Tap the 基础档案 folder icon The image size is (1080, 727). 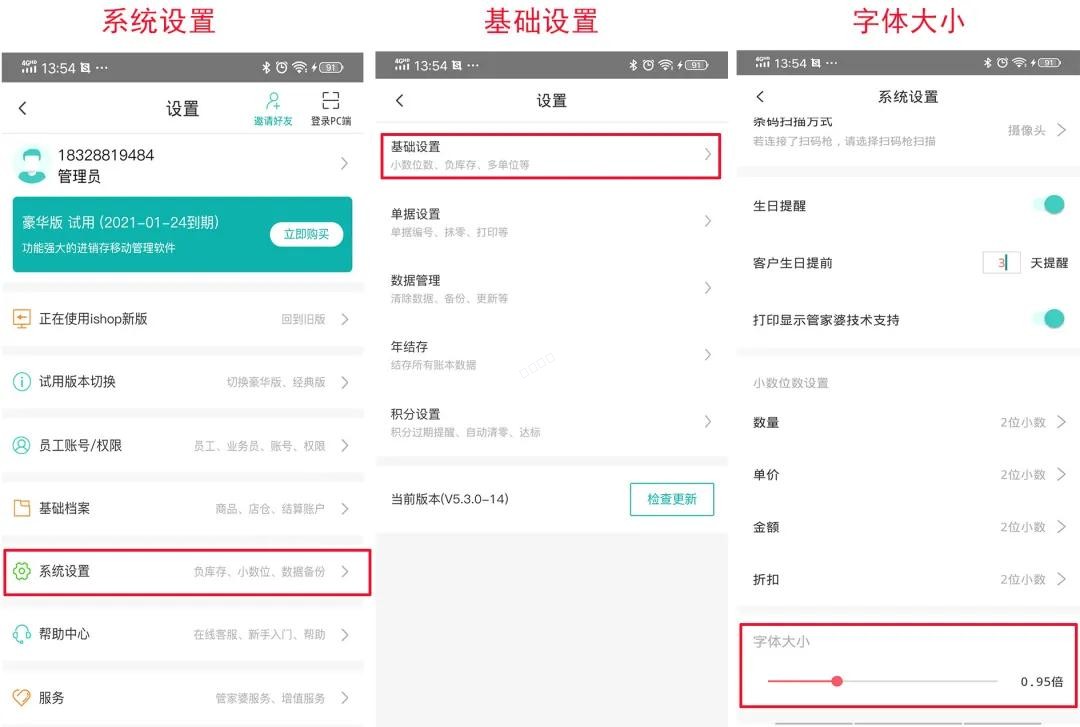click(x=21, y=508)
